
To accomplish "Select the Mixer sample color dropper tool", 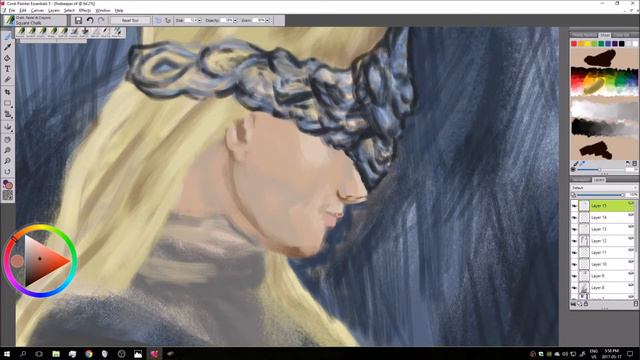I will 582,164.
